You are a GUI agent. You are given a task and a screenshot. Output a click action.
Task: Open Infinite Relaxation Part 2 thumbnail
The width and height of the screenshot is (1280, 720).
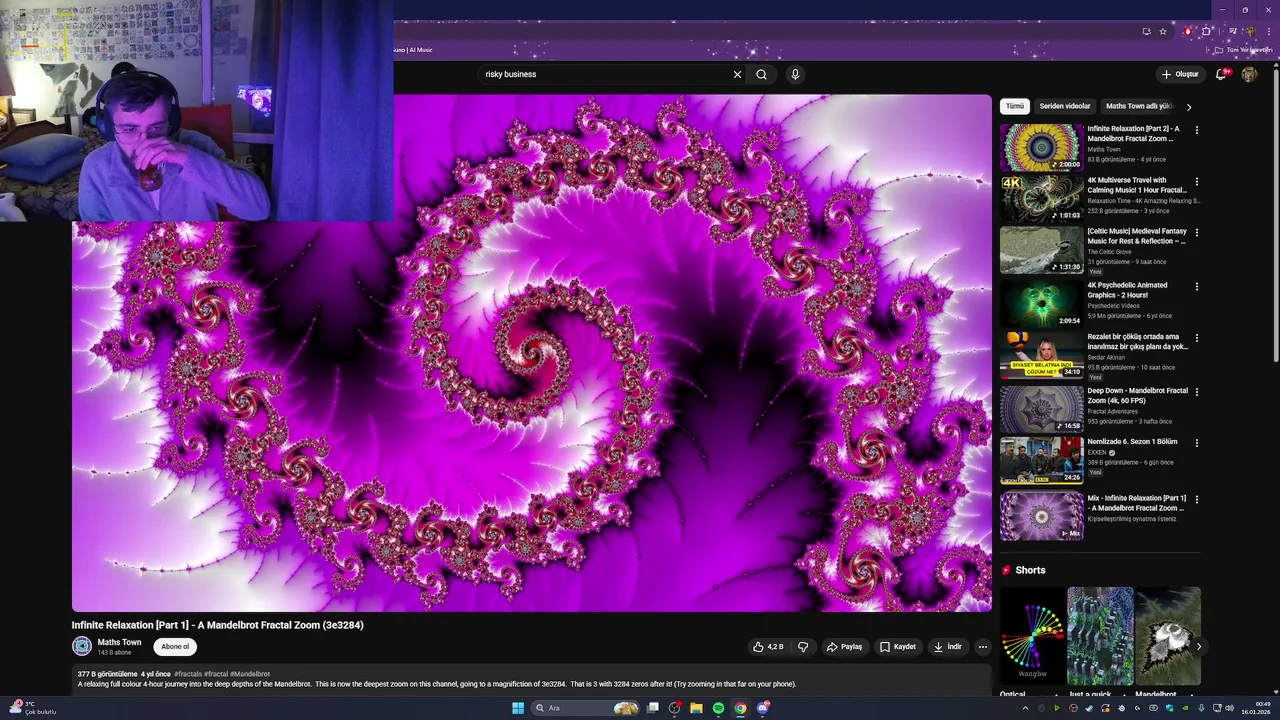click(1041, 147)
